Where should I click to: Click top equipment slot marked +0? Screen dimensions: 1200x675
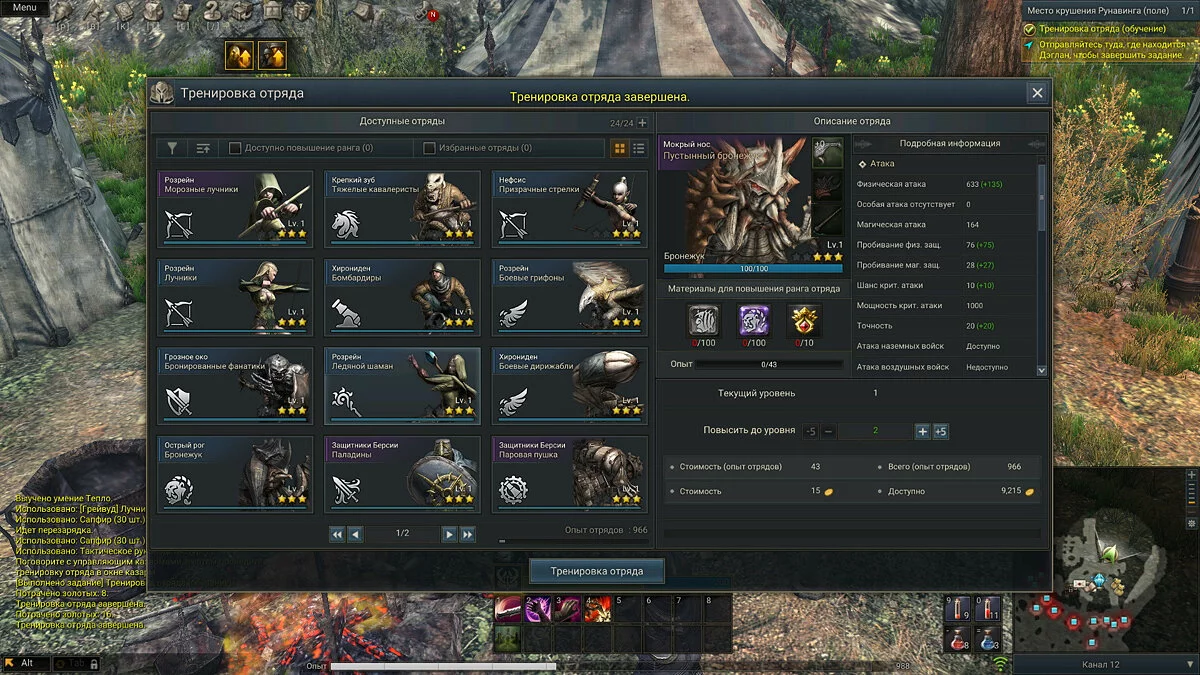click(x=827, y=153)
